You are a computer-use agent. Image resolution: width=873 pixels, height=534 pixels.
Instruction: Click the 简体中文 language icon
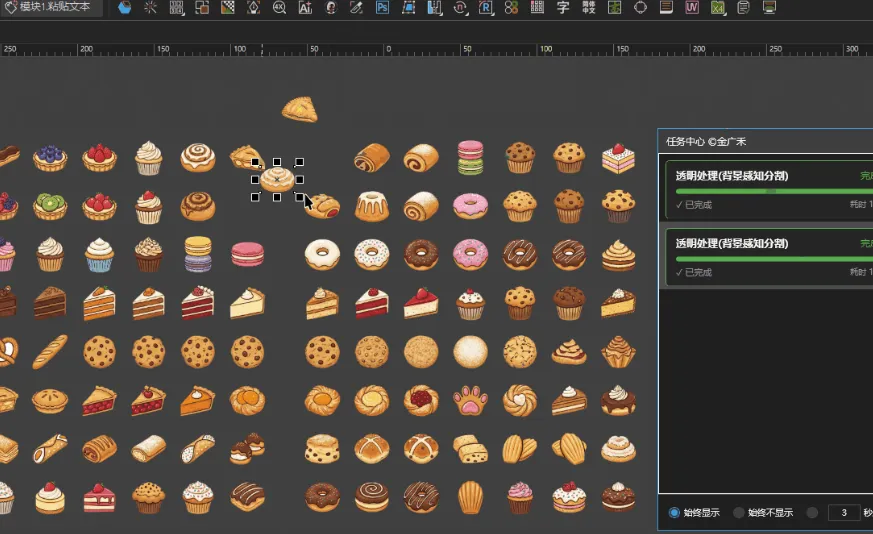coord(588,8)
